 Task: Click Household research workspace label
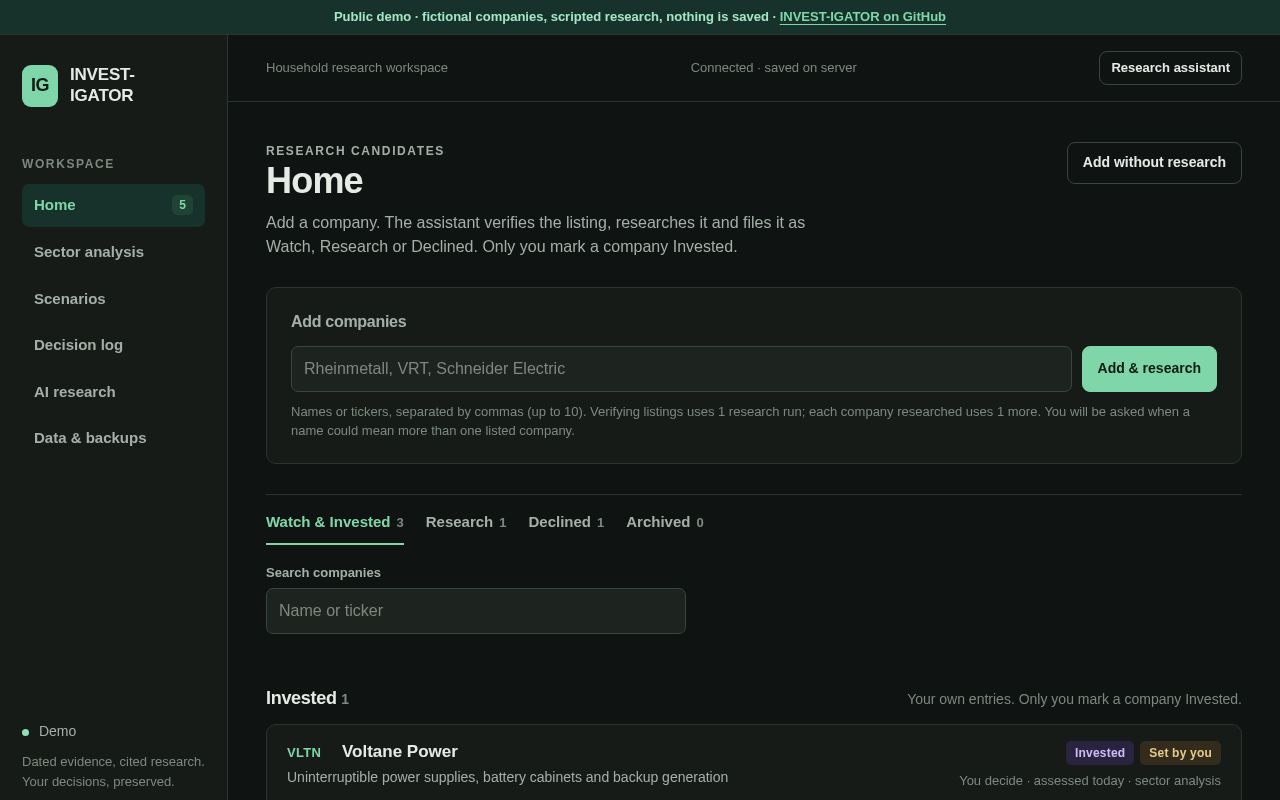pyautogui.click(x=357, y=68)
